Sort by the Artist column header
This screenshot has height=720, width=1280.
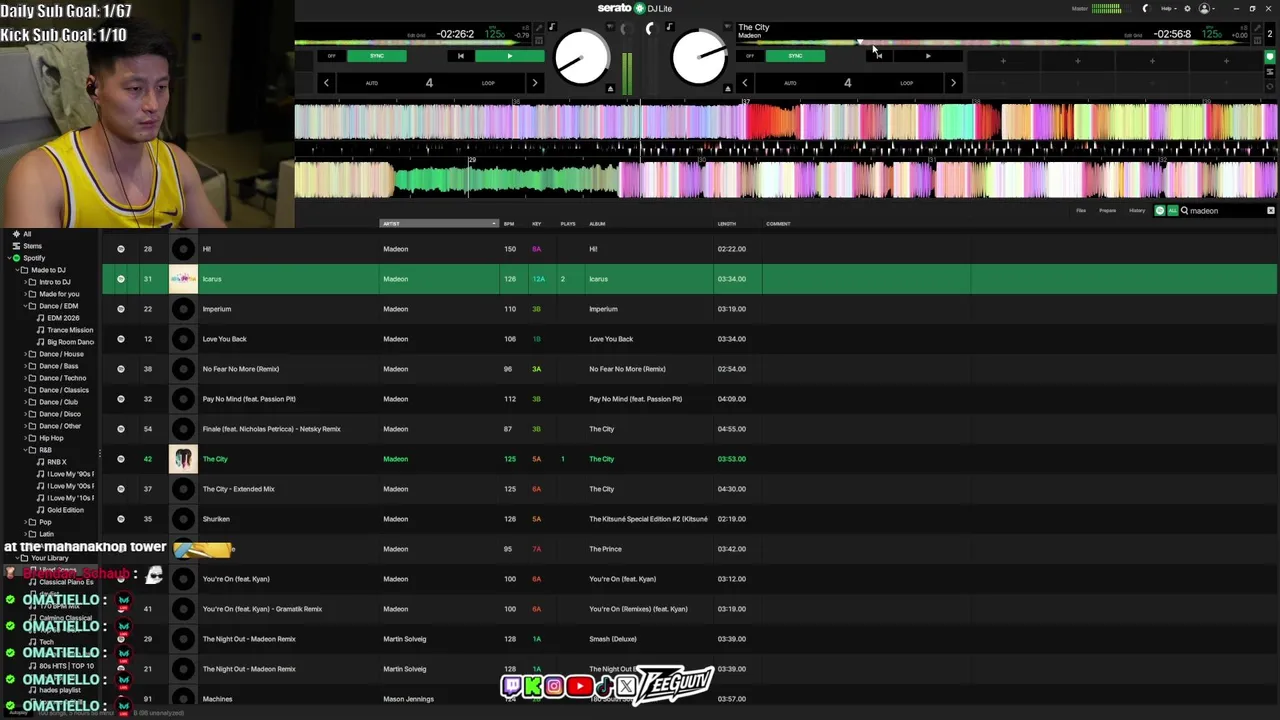click(438, 224)
